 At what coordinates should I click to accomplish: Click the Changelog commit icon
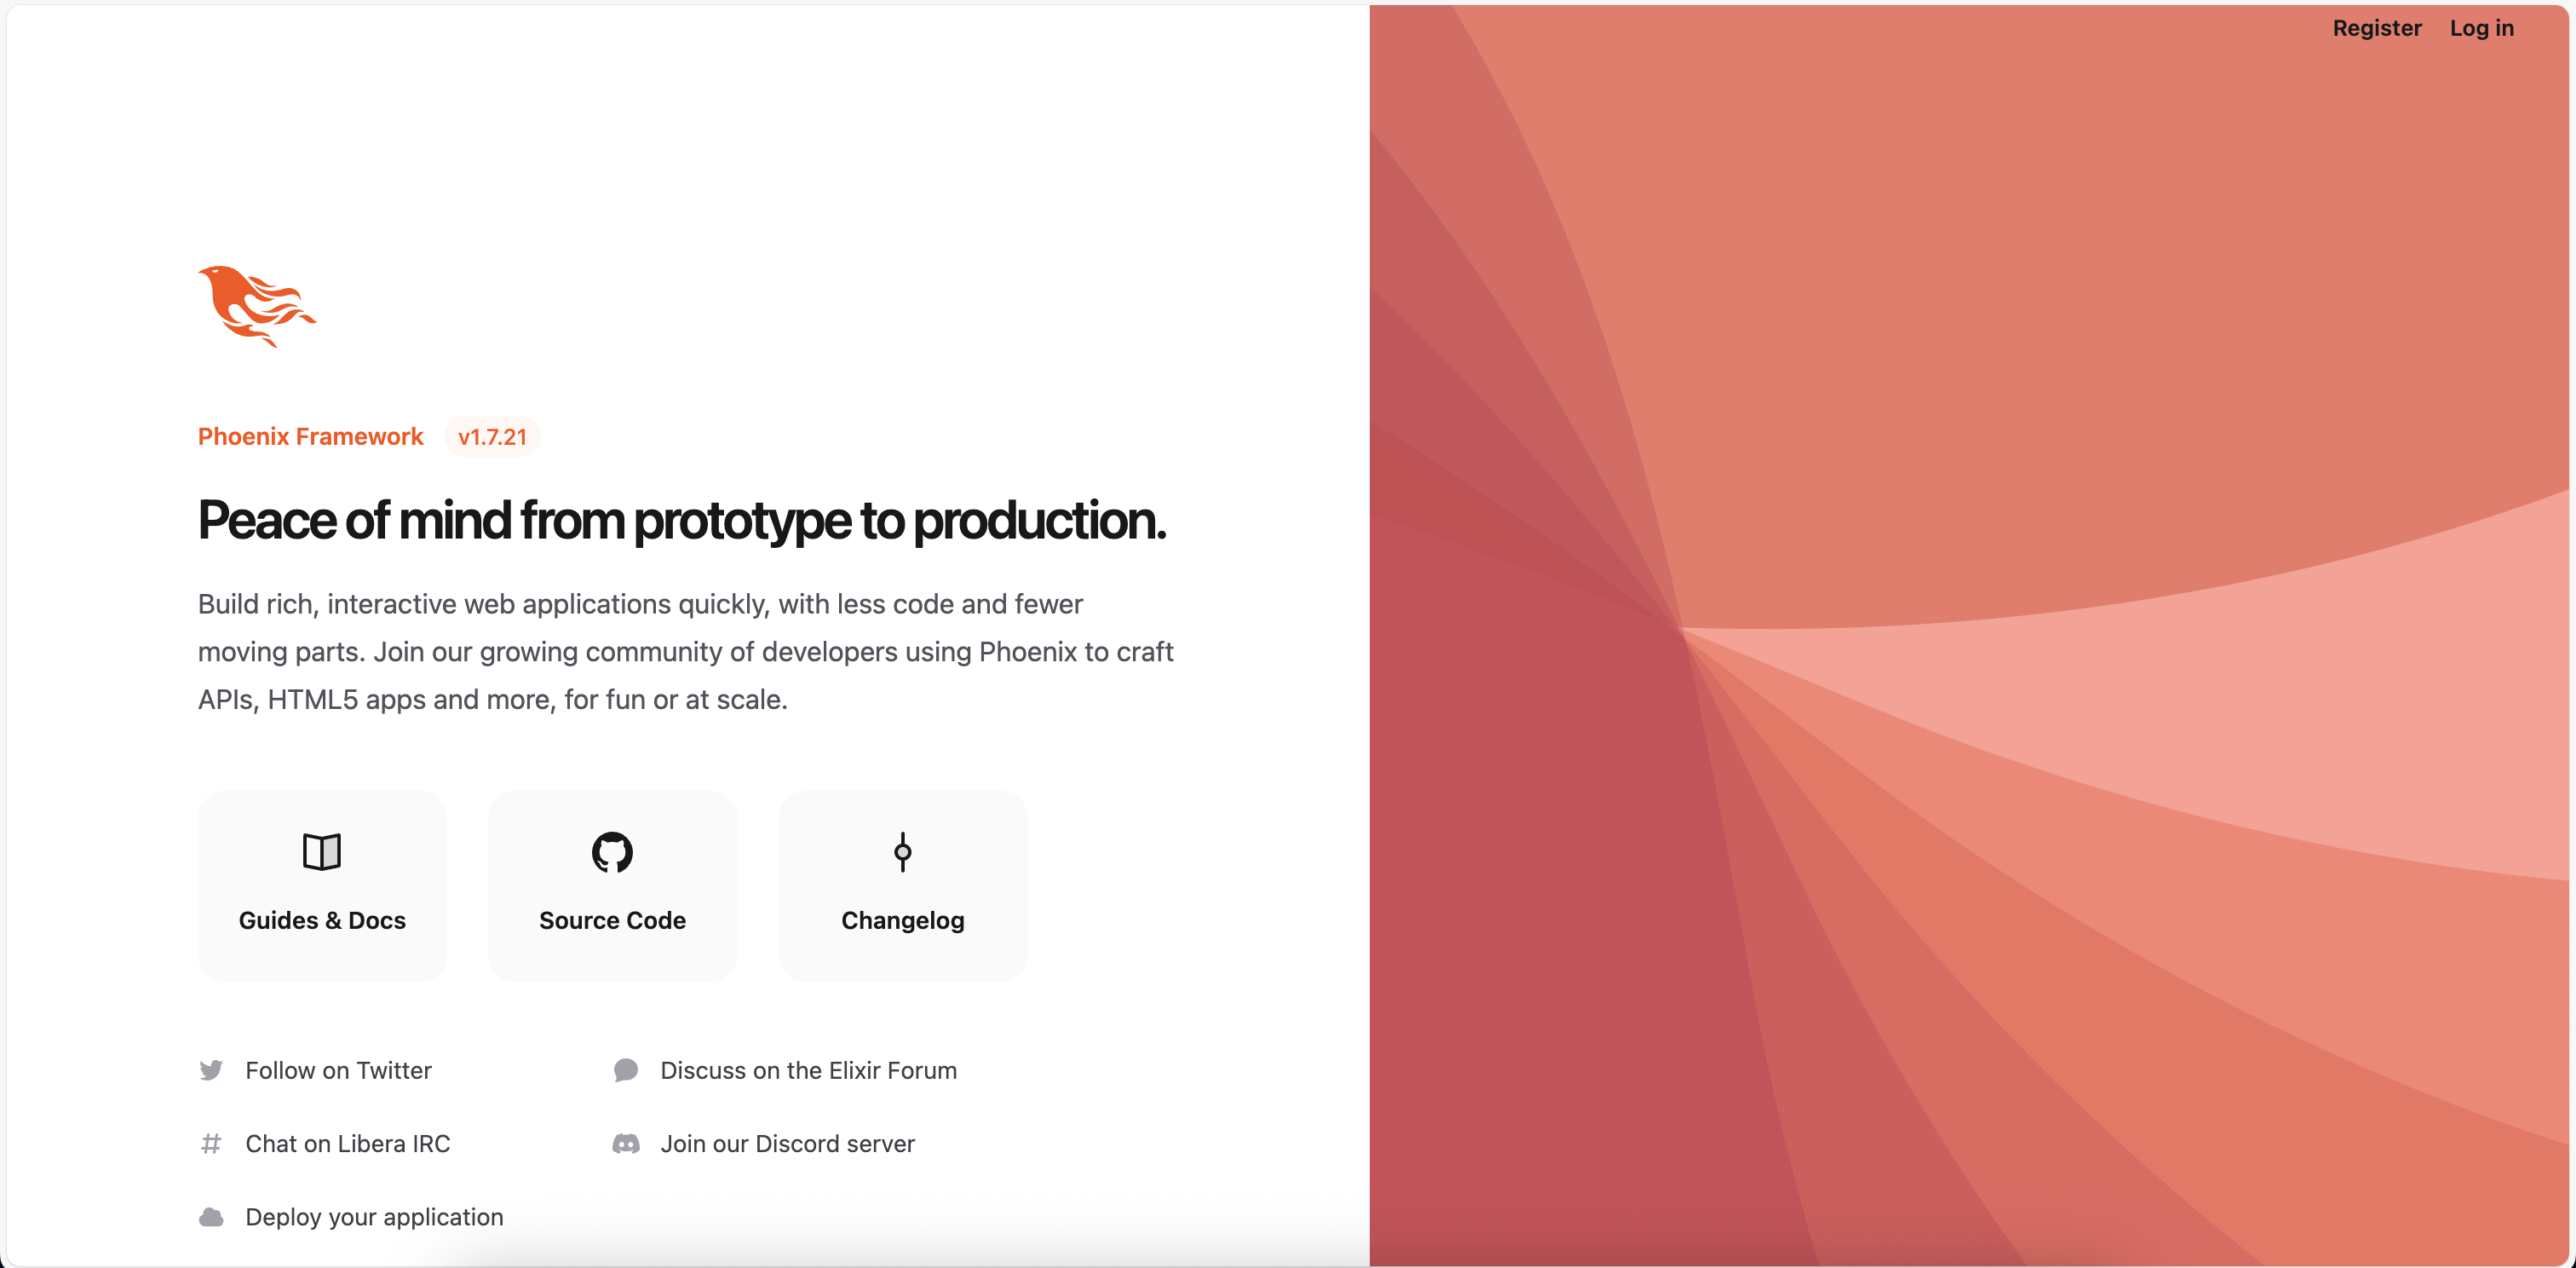point(902,852)
